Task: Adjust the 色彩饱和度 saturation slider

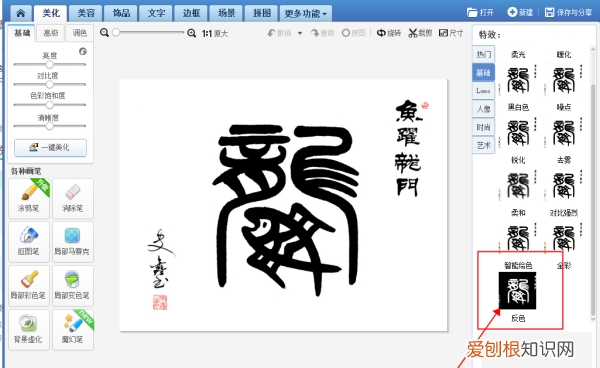Action: pos(50,105)
